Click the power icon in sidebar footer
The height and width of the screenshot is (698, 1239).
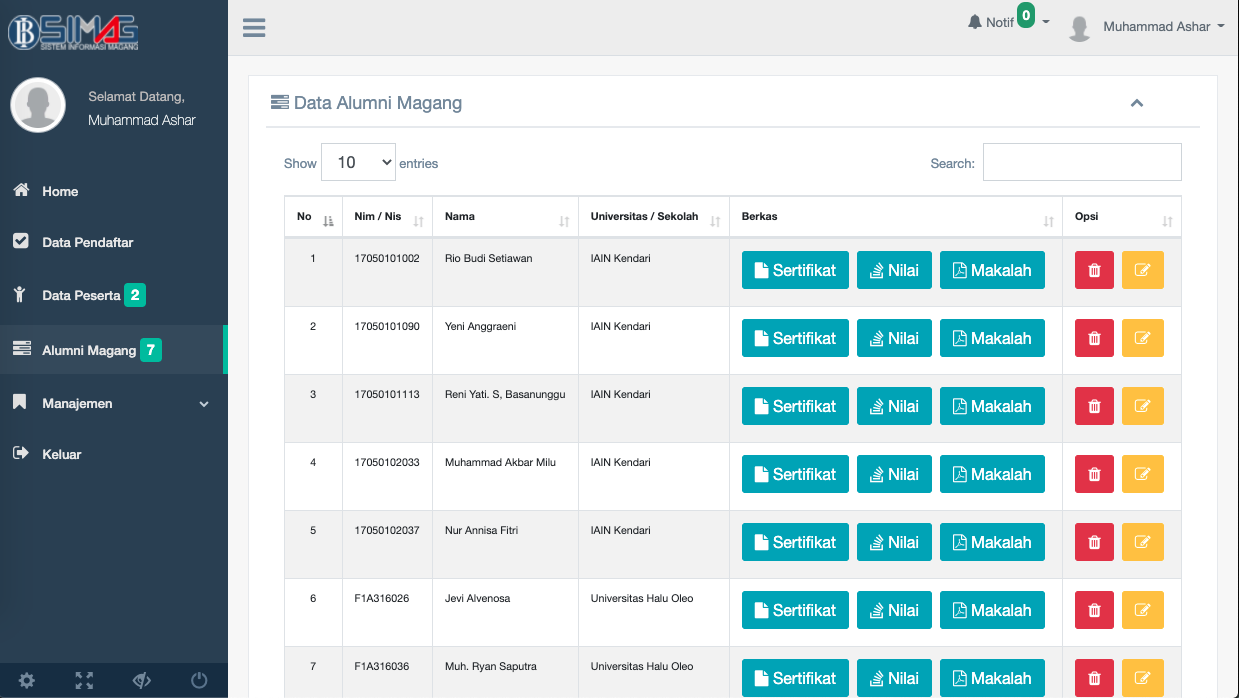[x=199, y=681]
